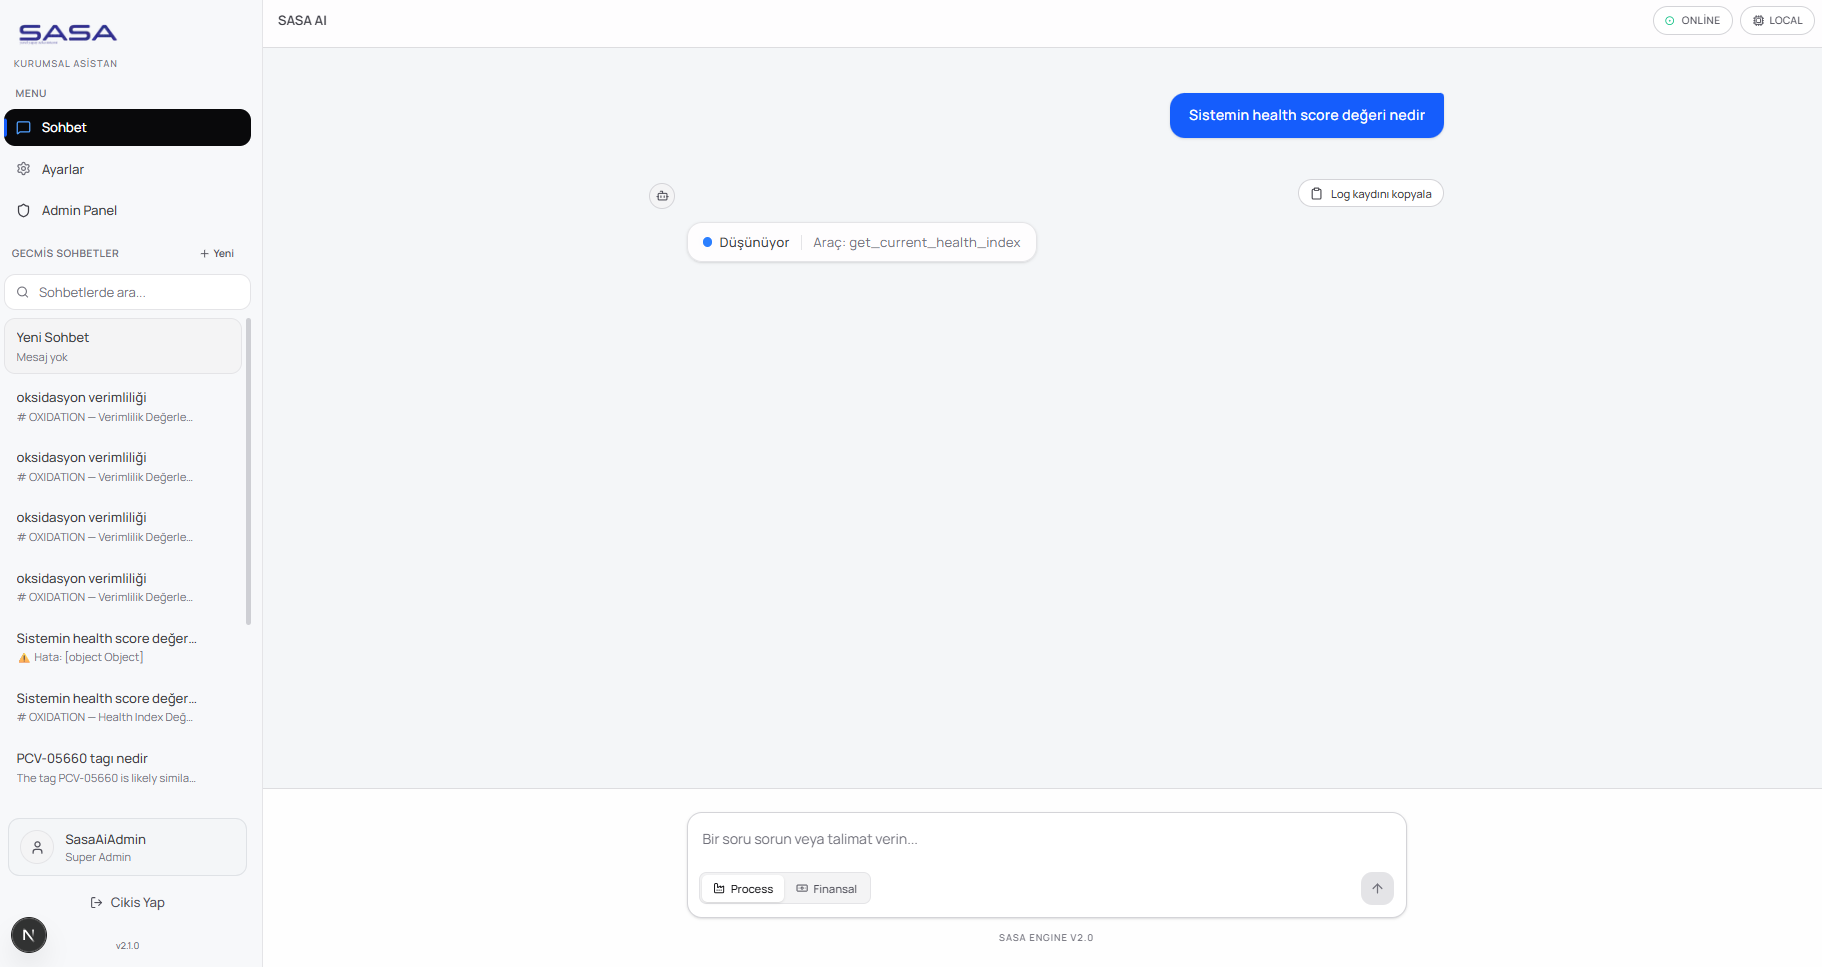Image resolution: width=1822 pixels, height=967 pixels.
Task: Click the SASA logo
Action: point(67,33)
